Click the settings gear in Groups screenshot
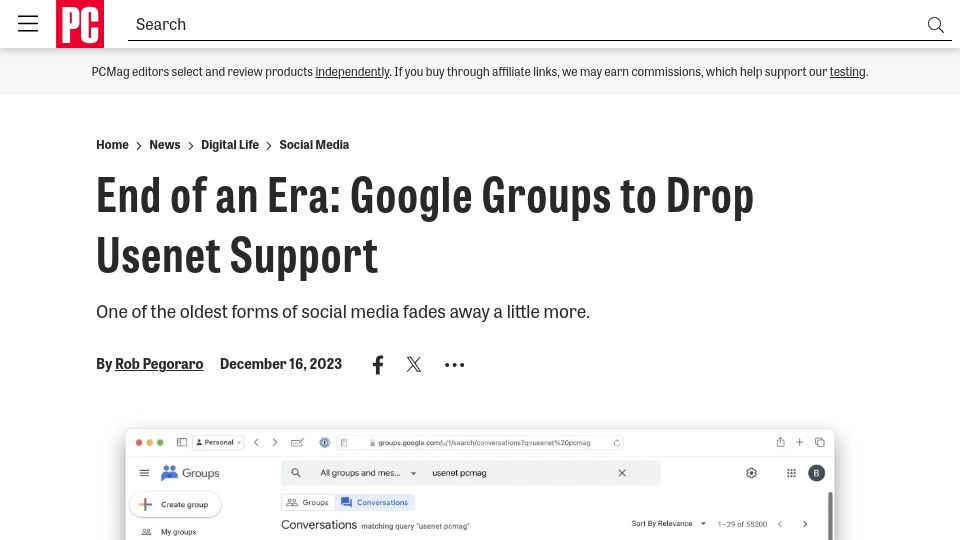This screenshot has height=540, width=960. pyautogui.click(x=751, y=473)
